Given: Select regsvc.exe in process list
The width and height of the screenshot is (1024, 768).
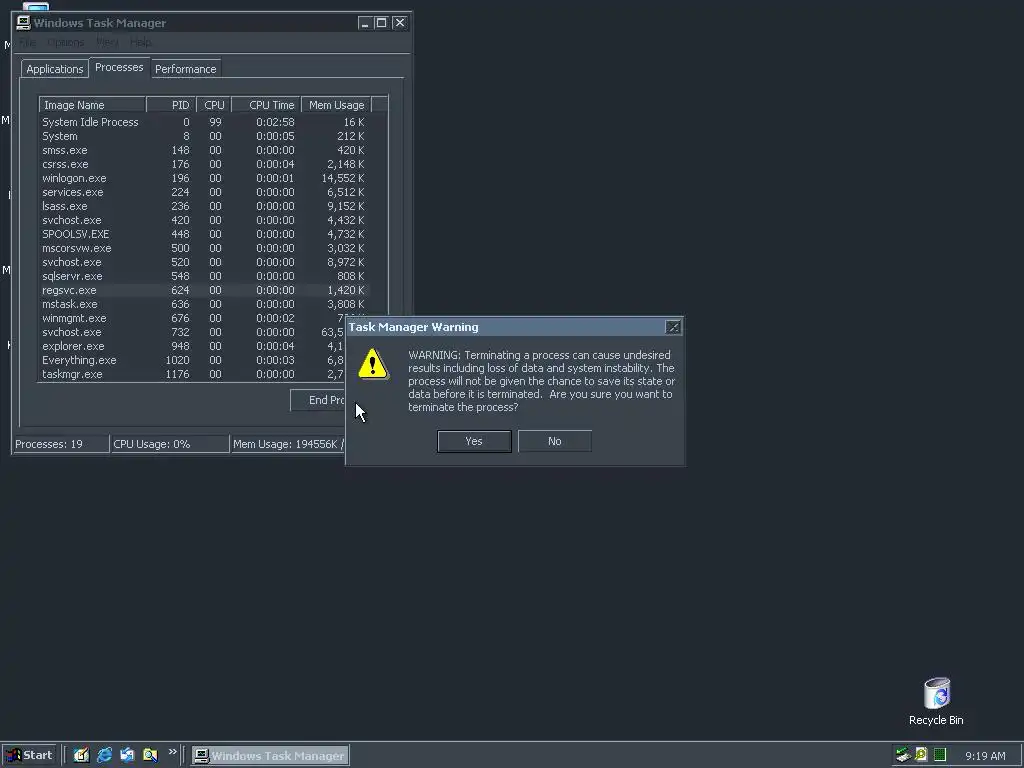Looking at the screenshot, I should 204,291.
